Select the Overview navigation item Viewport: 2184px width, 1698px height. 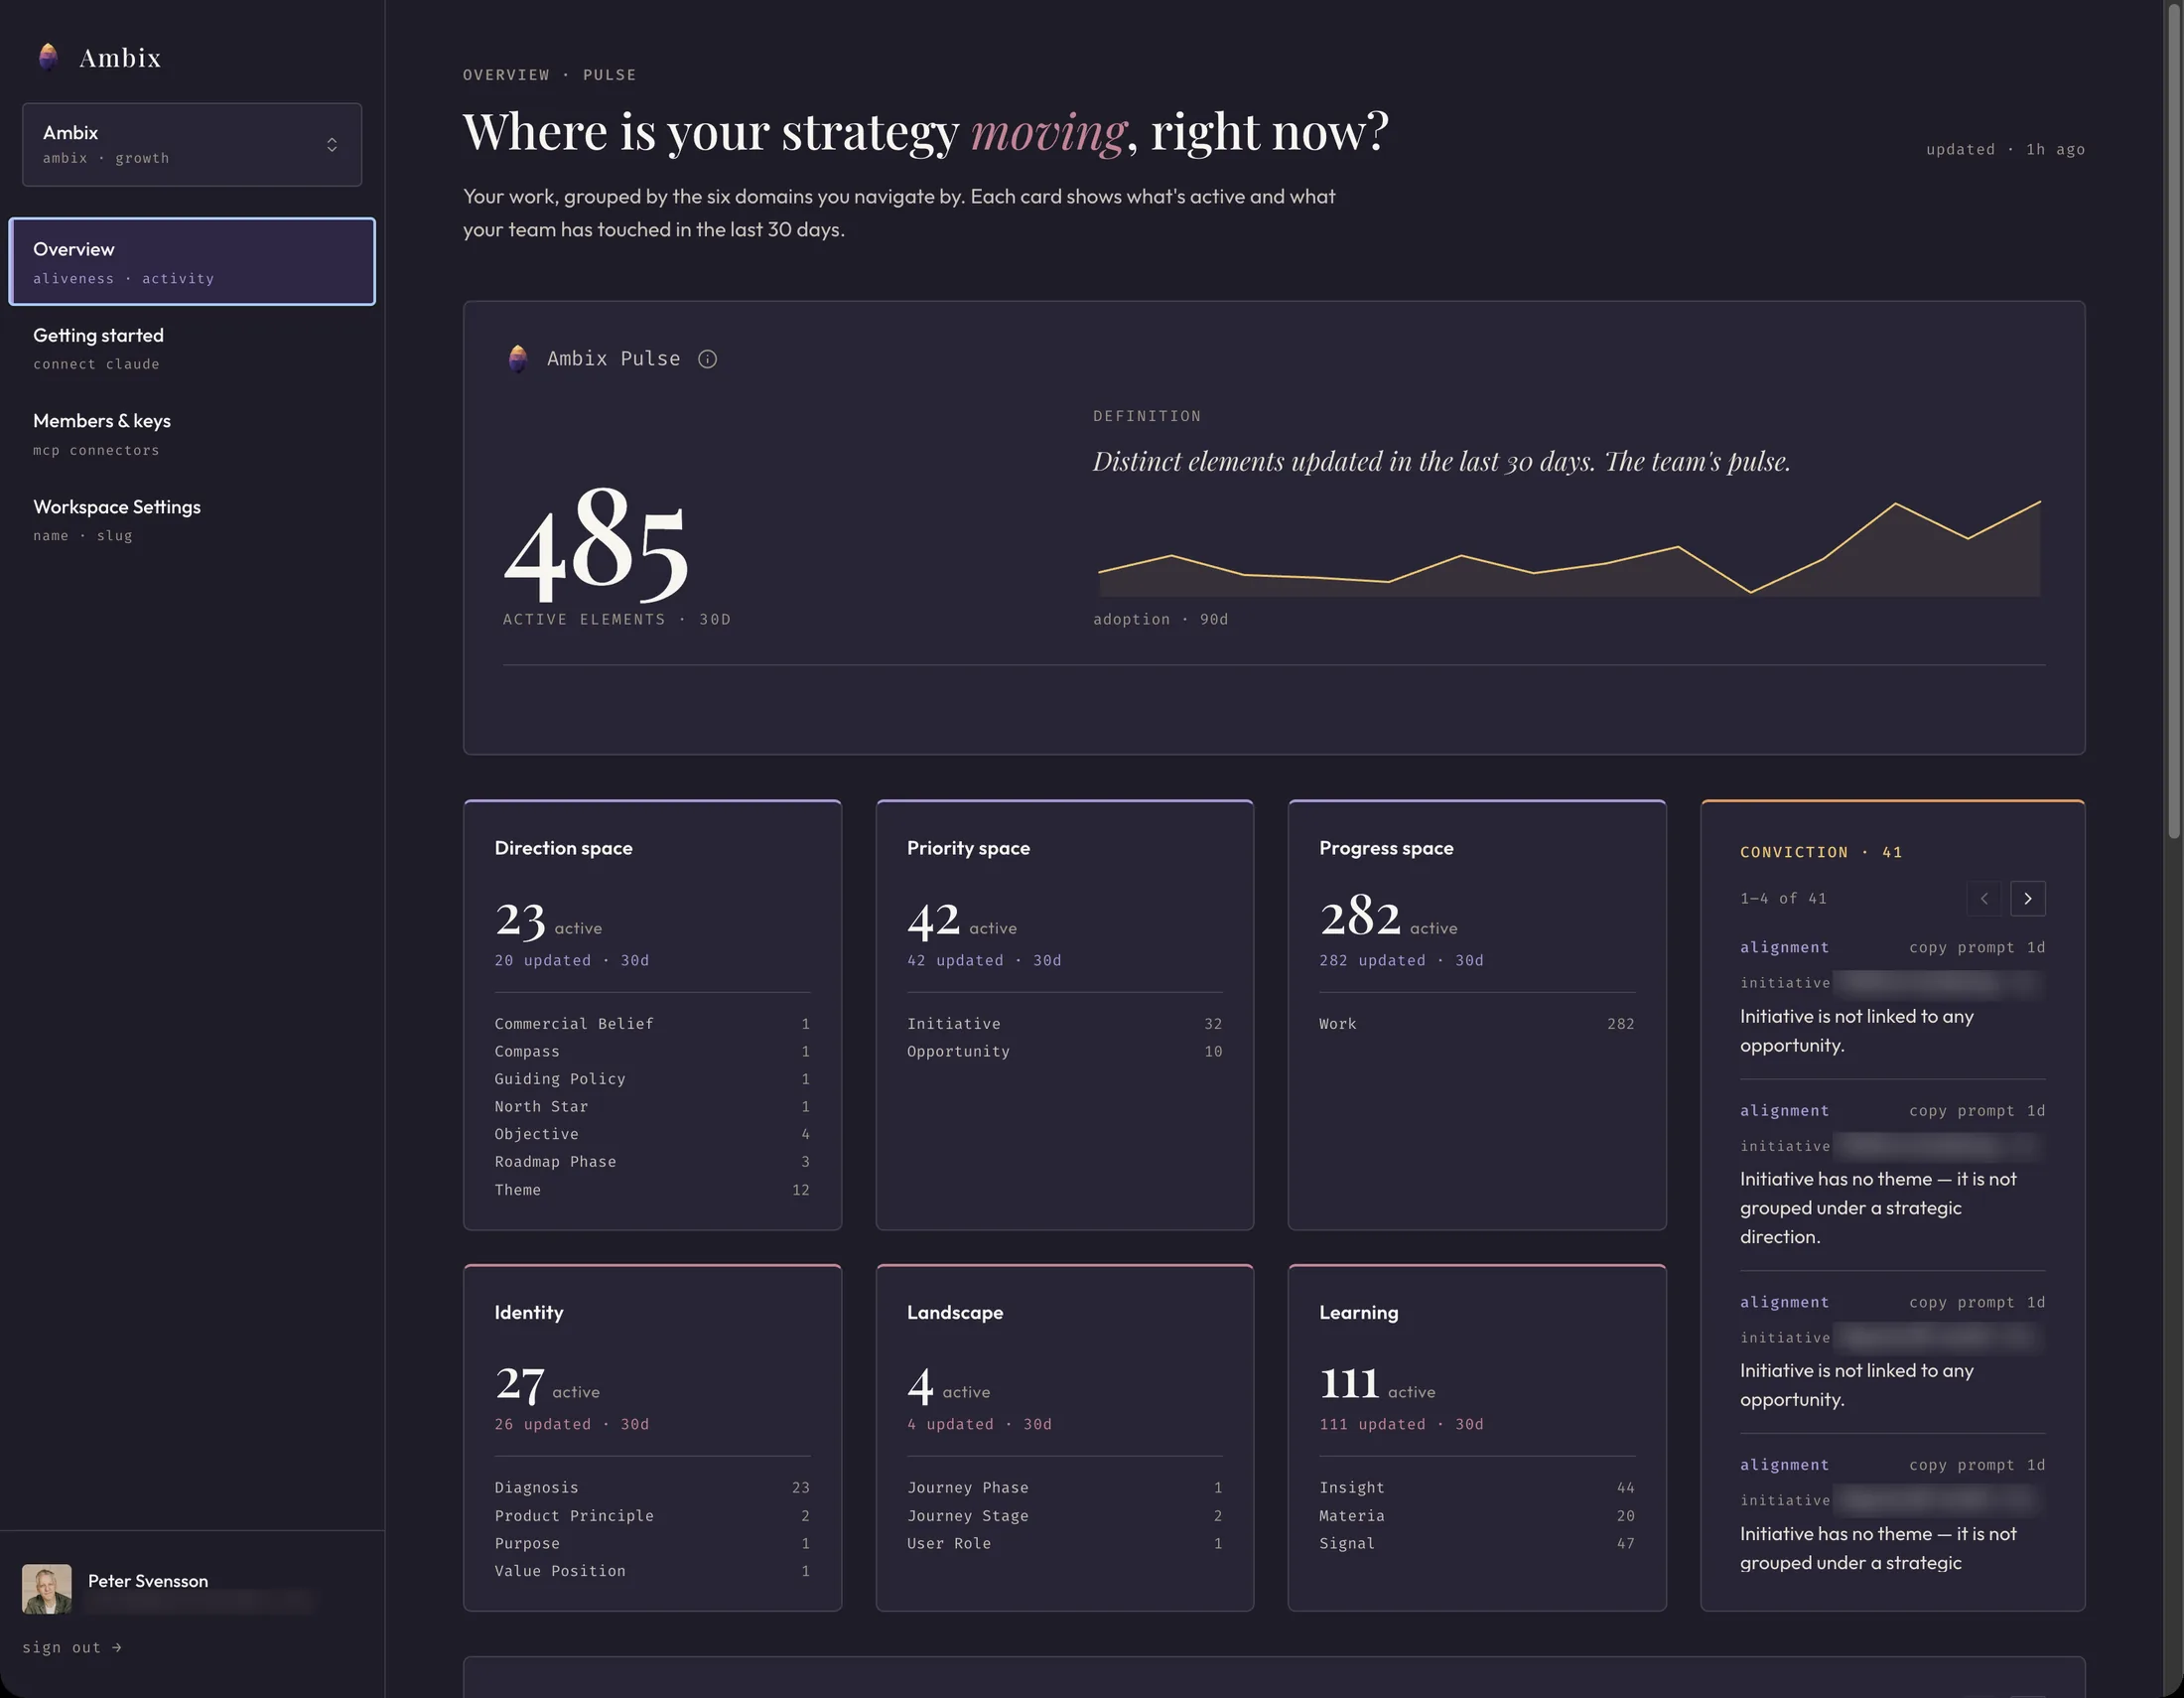[192, 261]
